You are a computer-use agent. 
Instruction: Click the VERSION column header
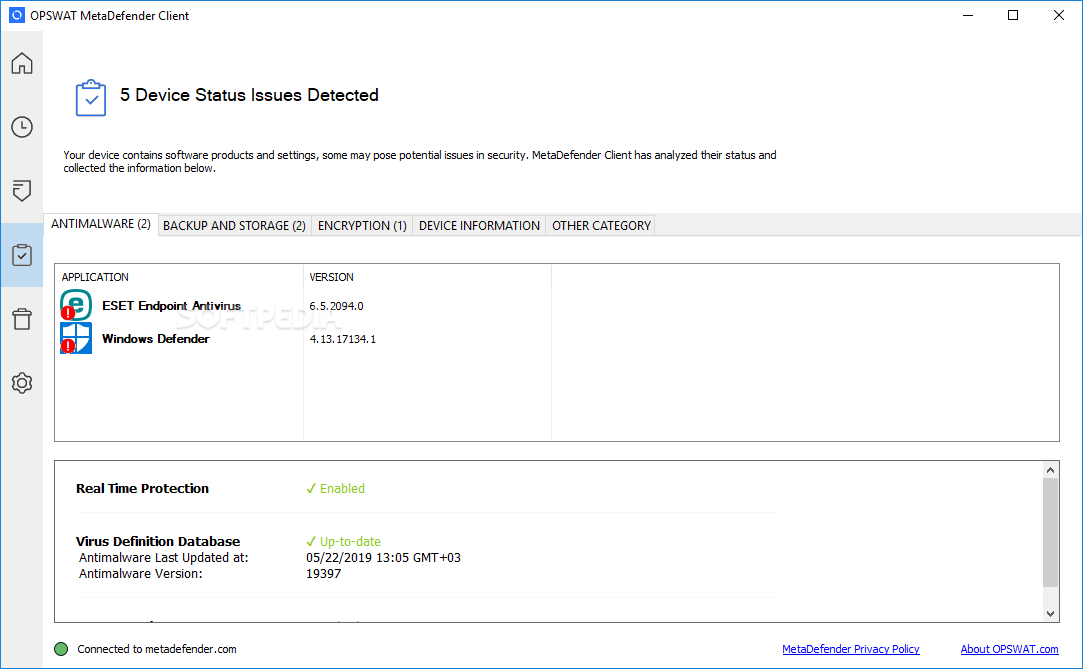331,277
